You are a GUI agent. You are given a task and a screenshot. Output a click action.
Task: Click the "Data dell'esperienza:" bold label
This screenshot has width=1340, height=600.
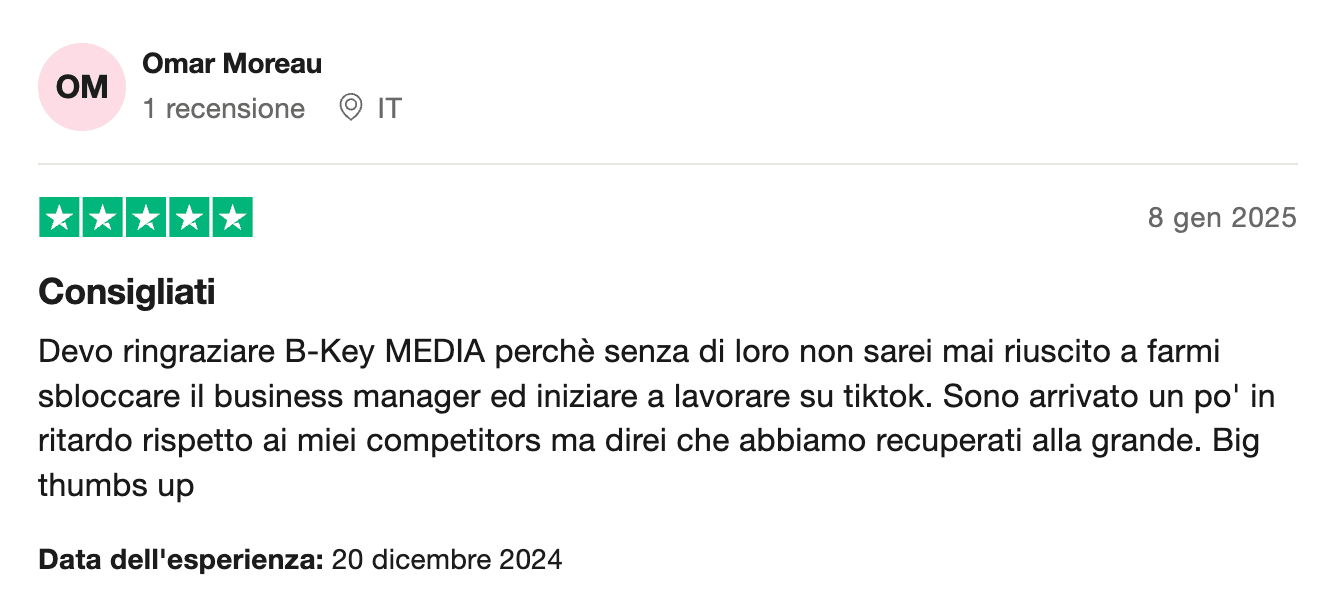click(x=181, y=559)
